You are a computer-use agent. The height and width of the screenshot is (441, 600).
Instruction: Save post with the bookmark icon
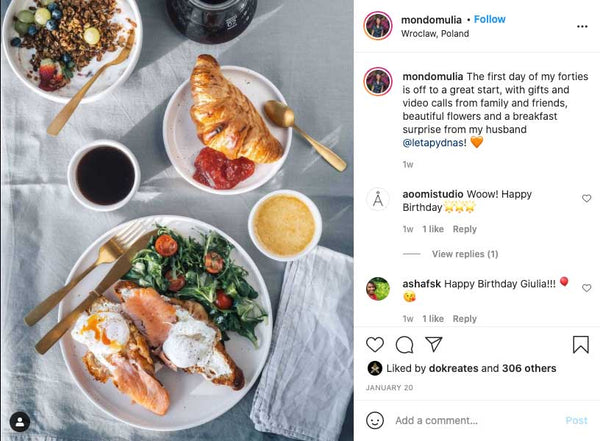[580, 344]
